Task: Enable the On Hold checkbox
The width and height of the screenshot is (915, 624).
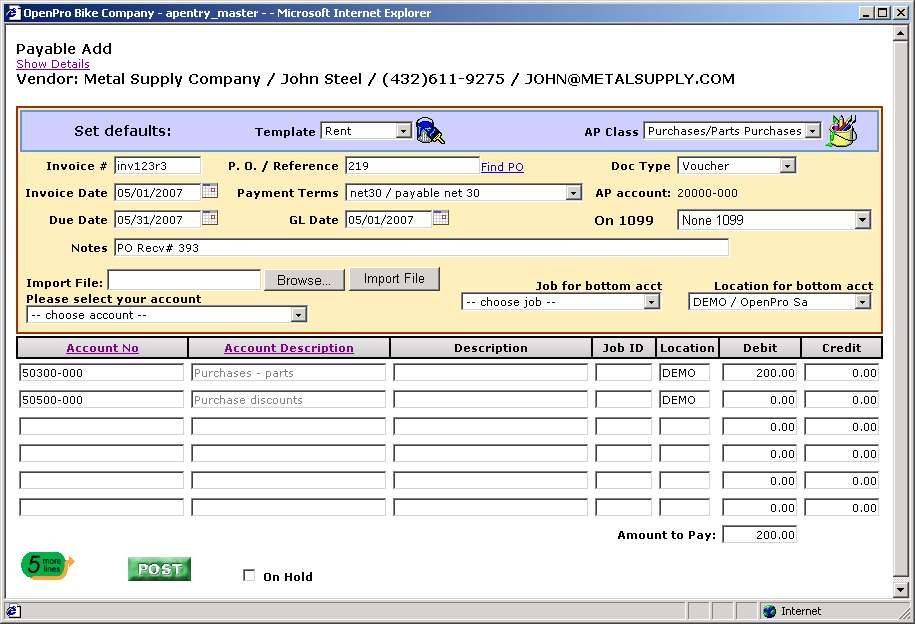Action: point(250,576)
